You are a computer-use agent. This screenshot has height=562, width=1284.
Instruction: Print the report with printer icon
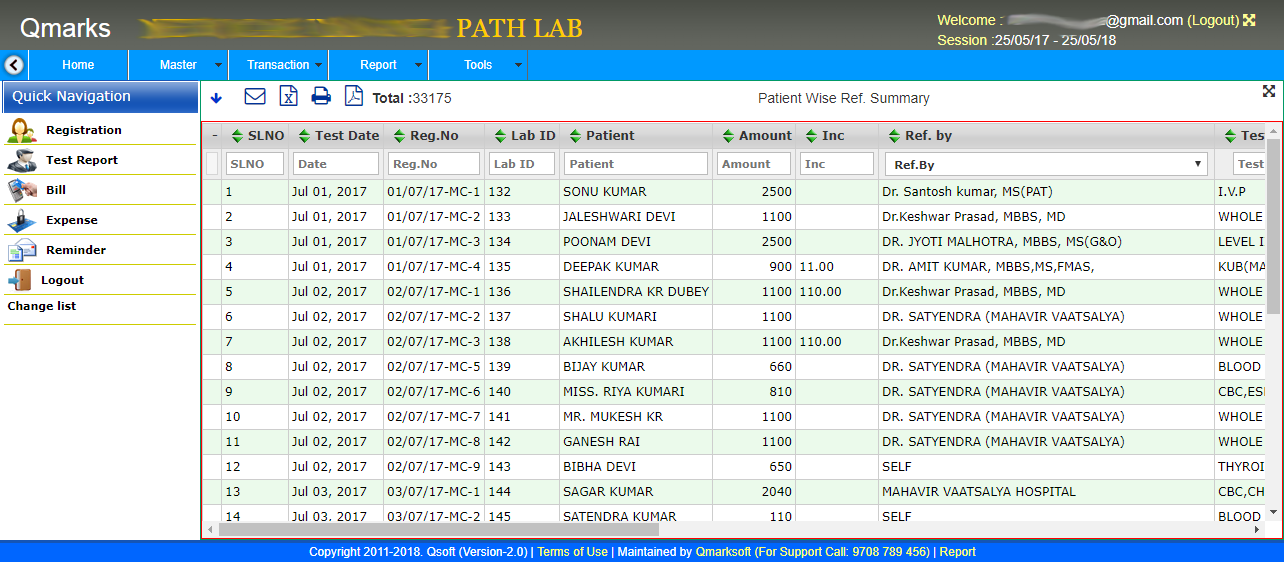click(321, 96)
